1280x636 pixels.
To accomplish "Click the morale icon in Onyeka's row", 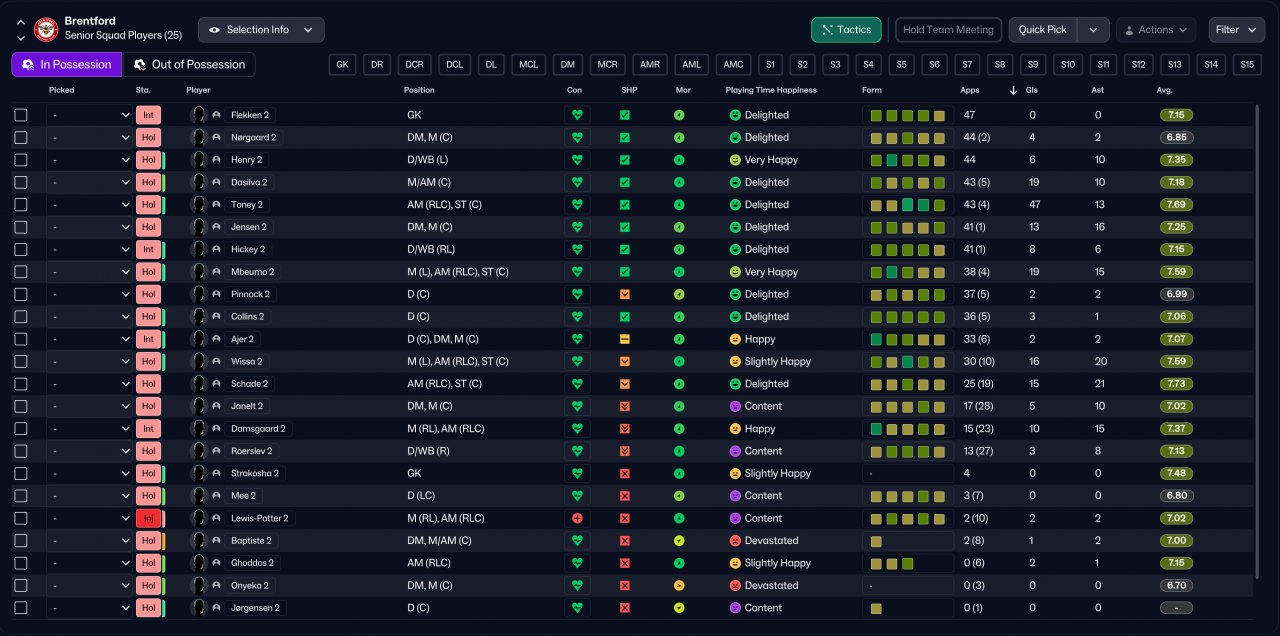I will (x=679, y=585).
